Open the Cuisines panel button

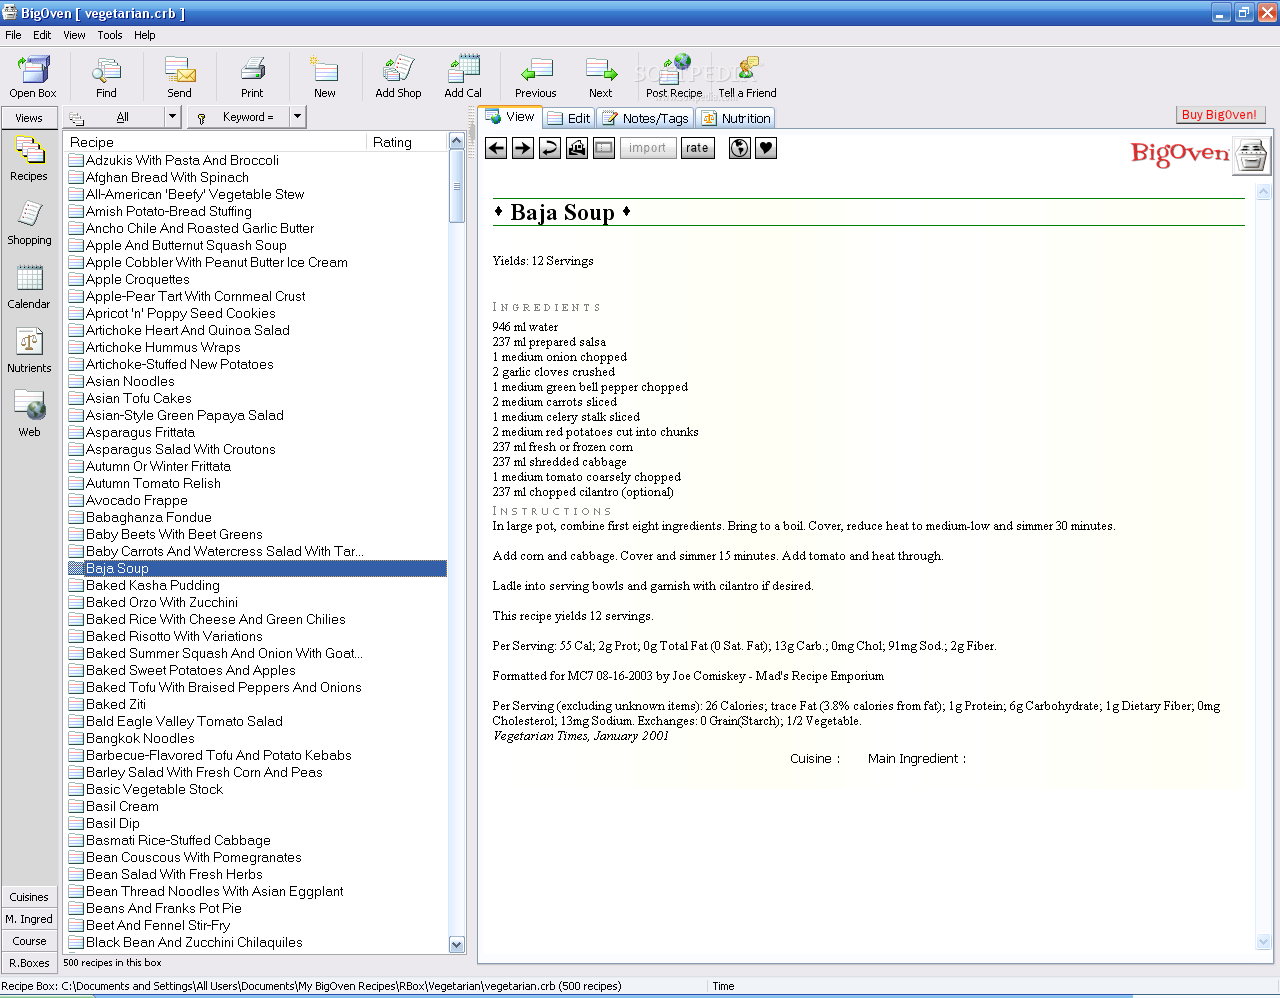(x=29, y=897)
